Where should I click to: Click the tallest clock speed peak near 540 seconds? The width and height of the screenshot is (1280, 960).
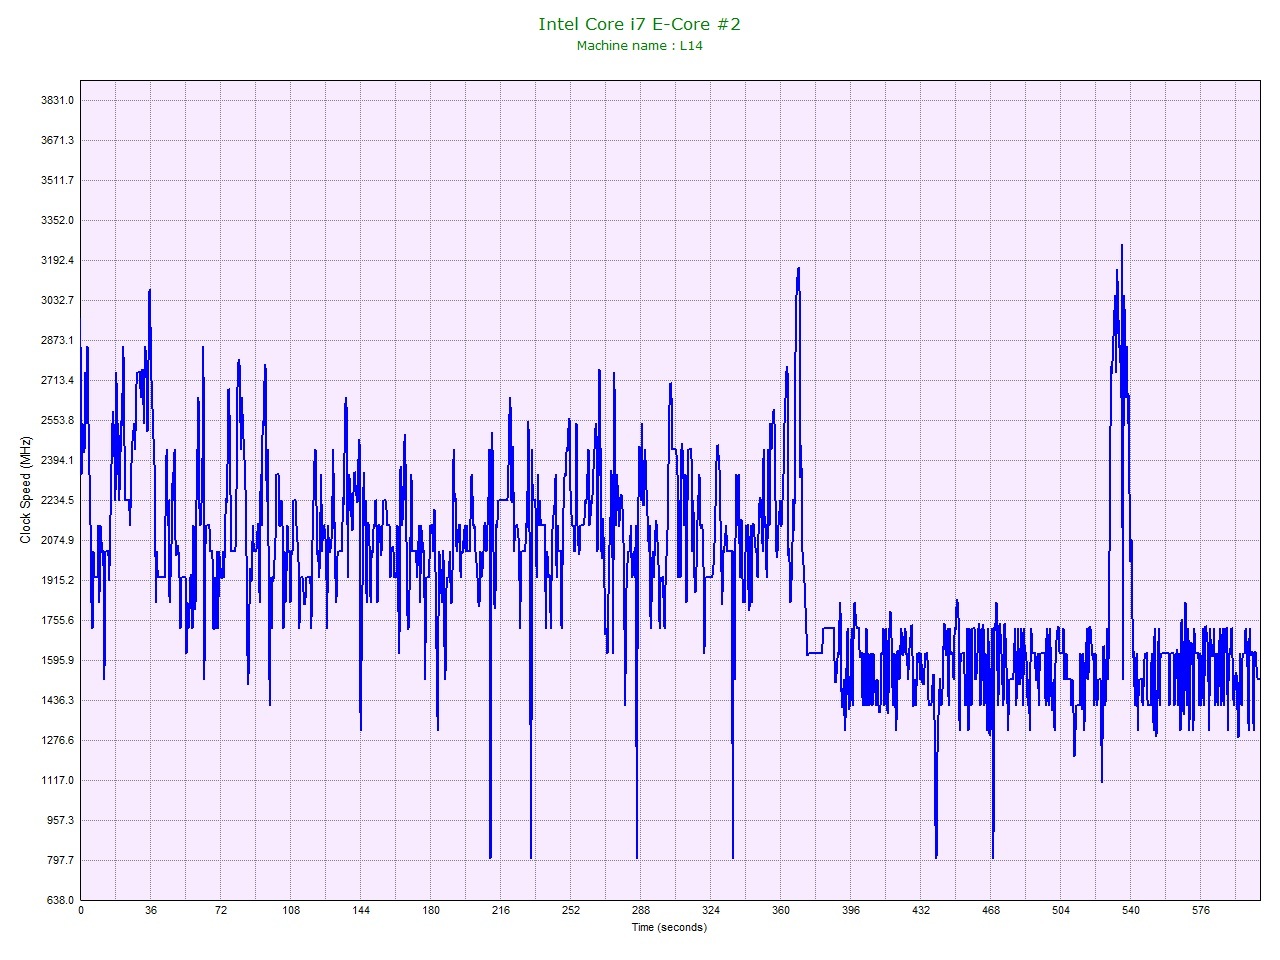click(x=1121, y=246)
